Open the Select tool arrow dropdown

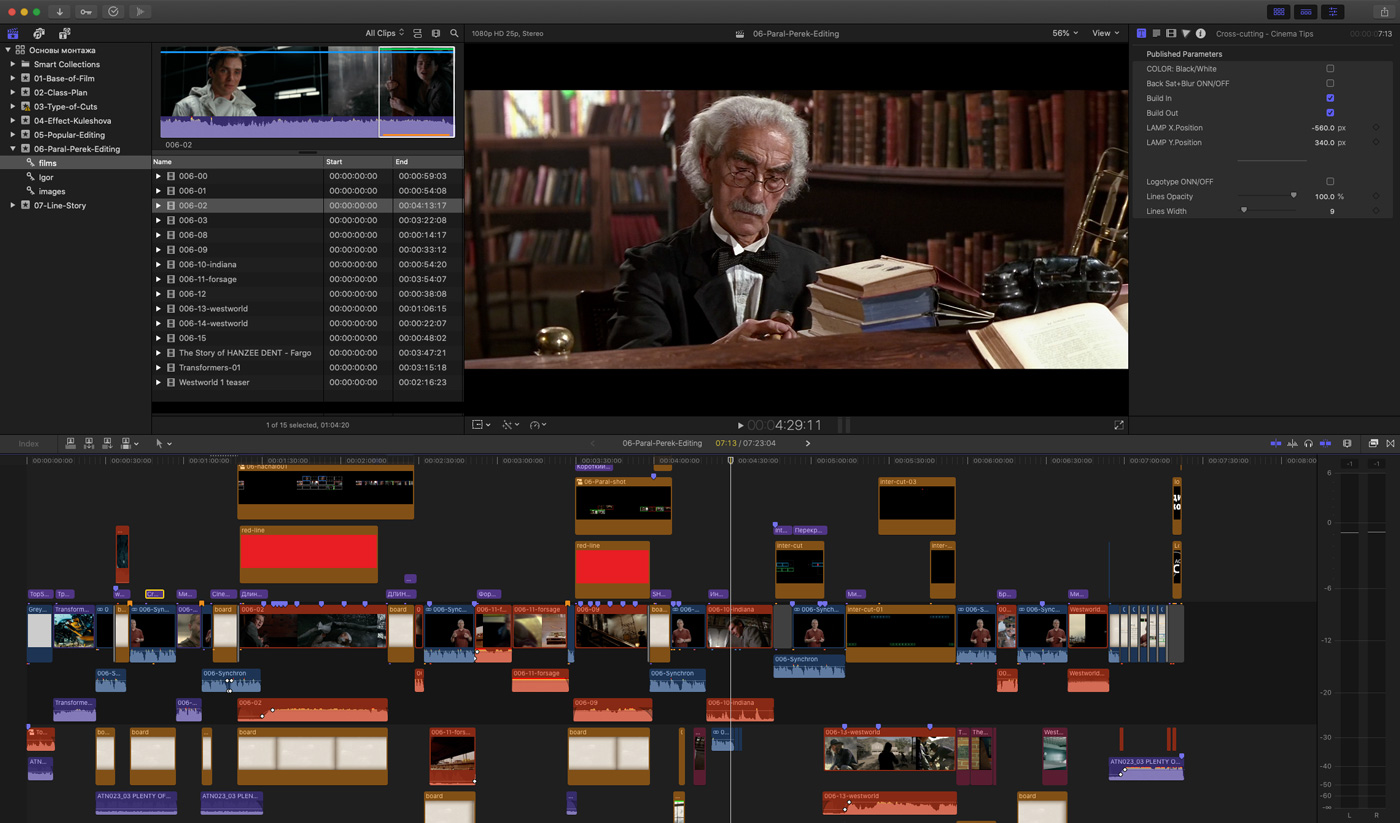[163, 443]
